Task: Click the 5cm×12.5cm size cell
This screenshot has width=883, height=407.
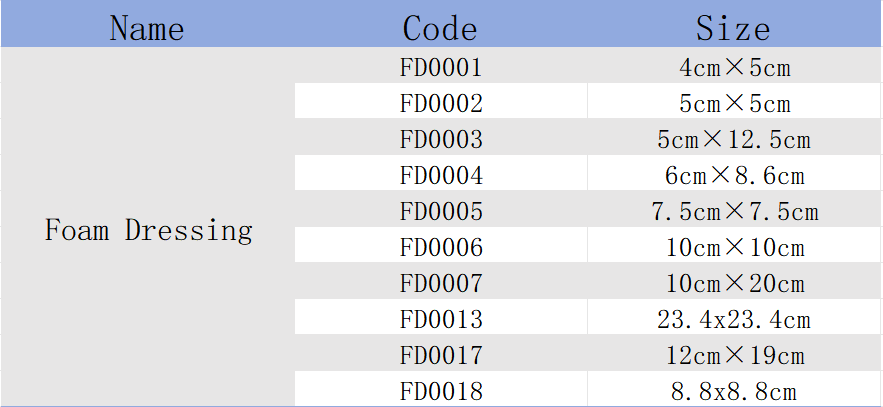Action: point(734,137)
